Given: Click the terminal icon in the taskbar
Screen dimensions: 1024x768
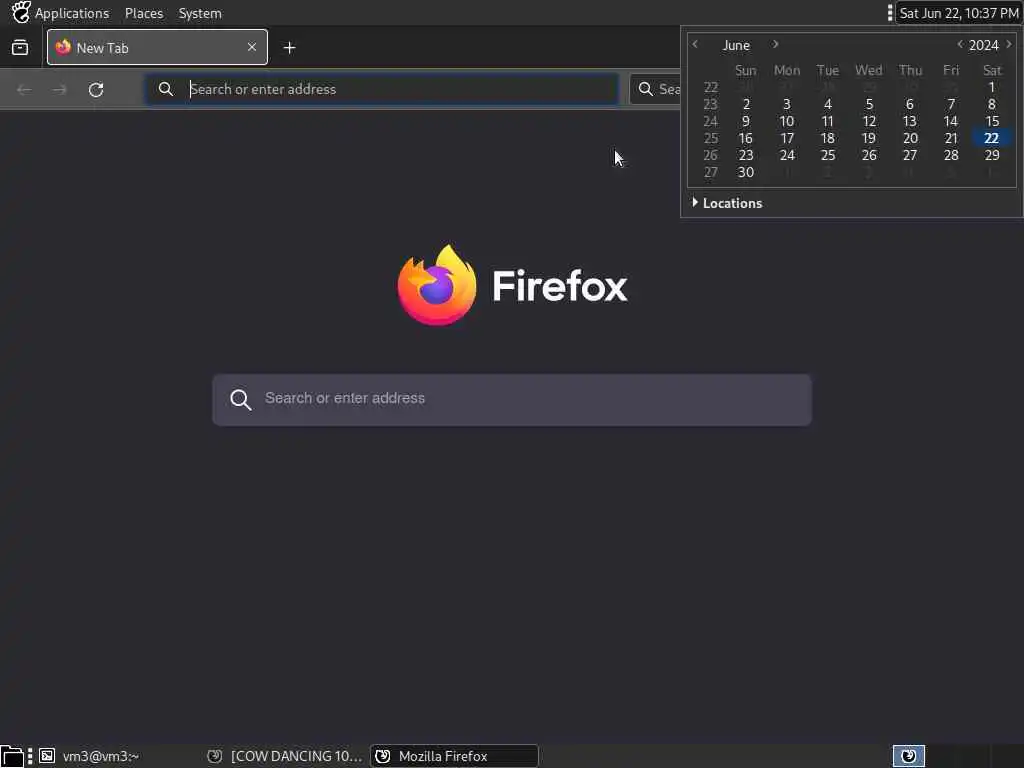Looking at the screenshot, I should pyautogui.click(x=47, y=756).
